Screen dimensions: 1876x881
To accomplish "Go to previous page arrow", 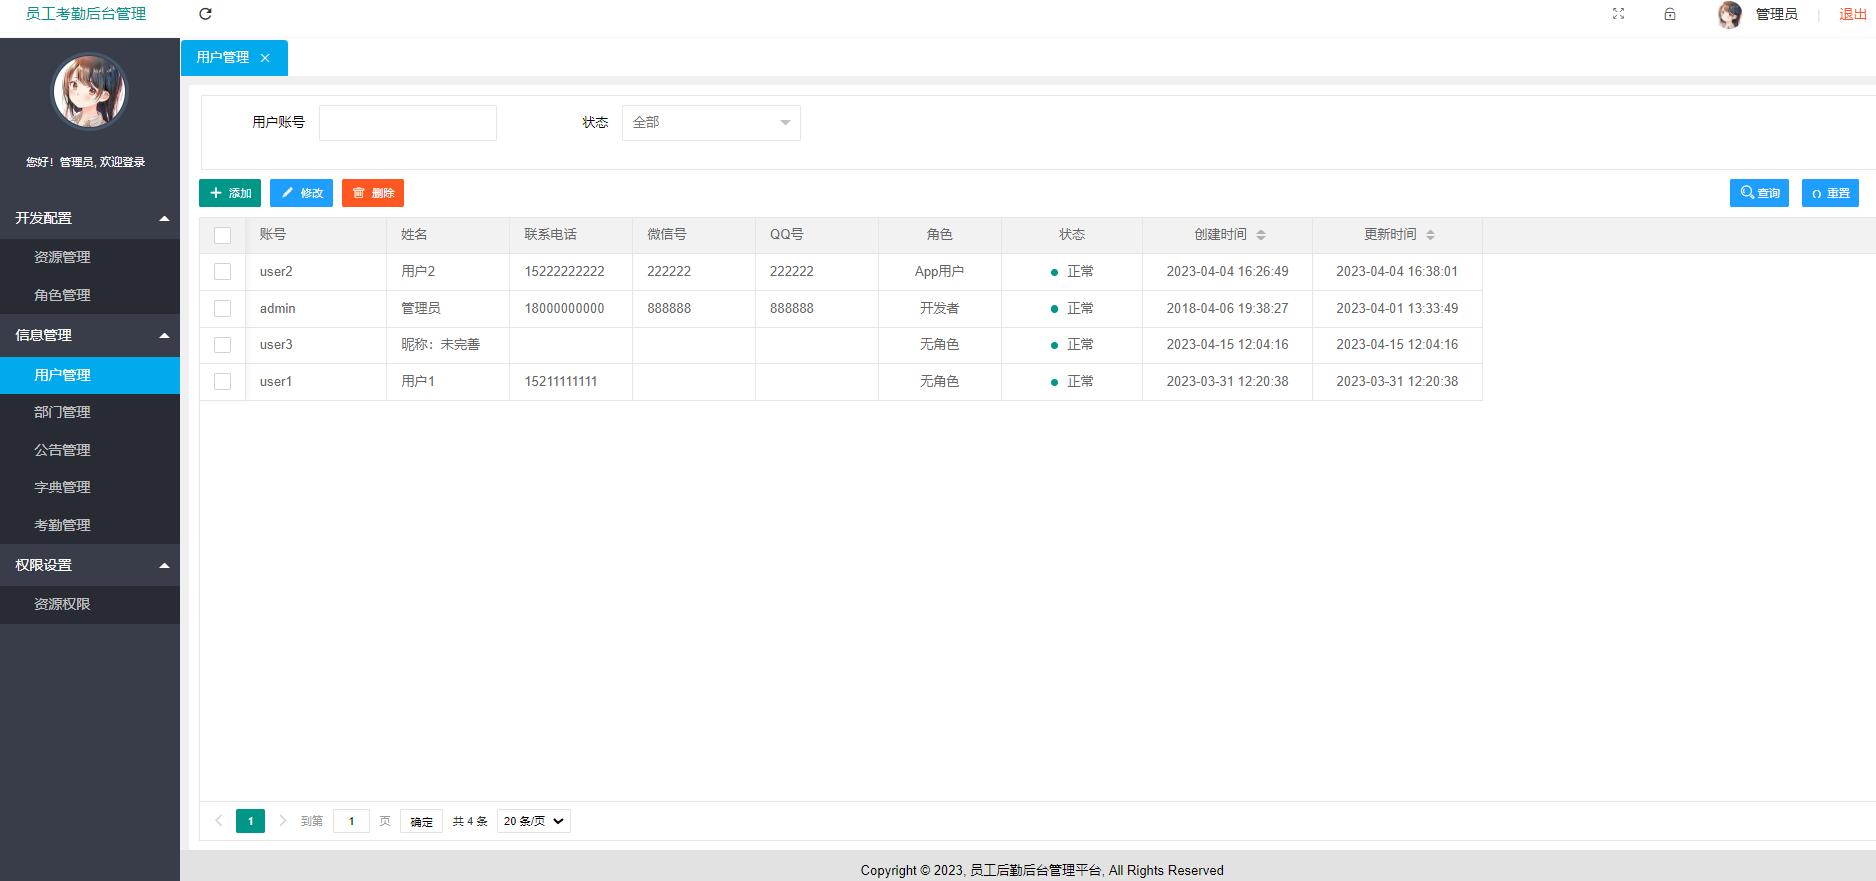I will tap(219, 821).
